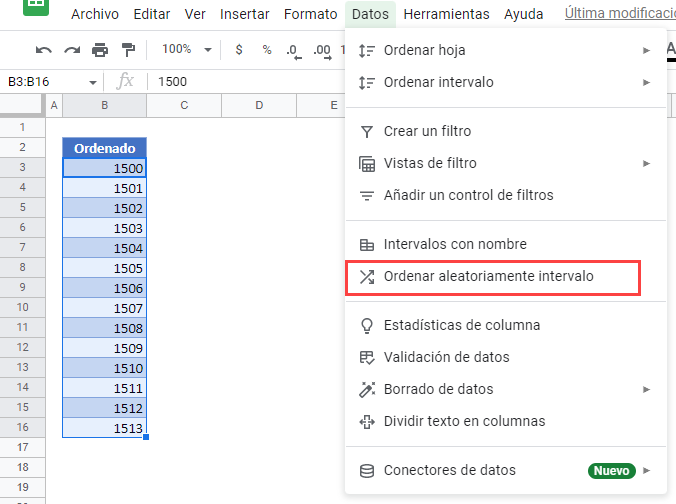
Task: Select Validación de datos
Action: (x=506, y=357)
